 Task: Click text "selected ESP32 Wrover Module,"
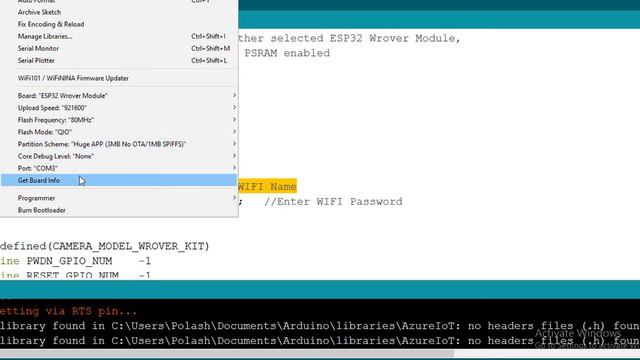(365, 38)
